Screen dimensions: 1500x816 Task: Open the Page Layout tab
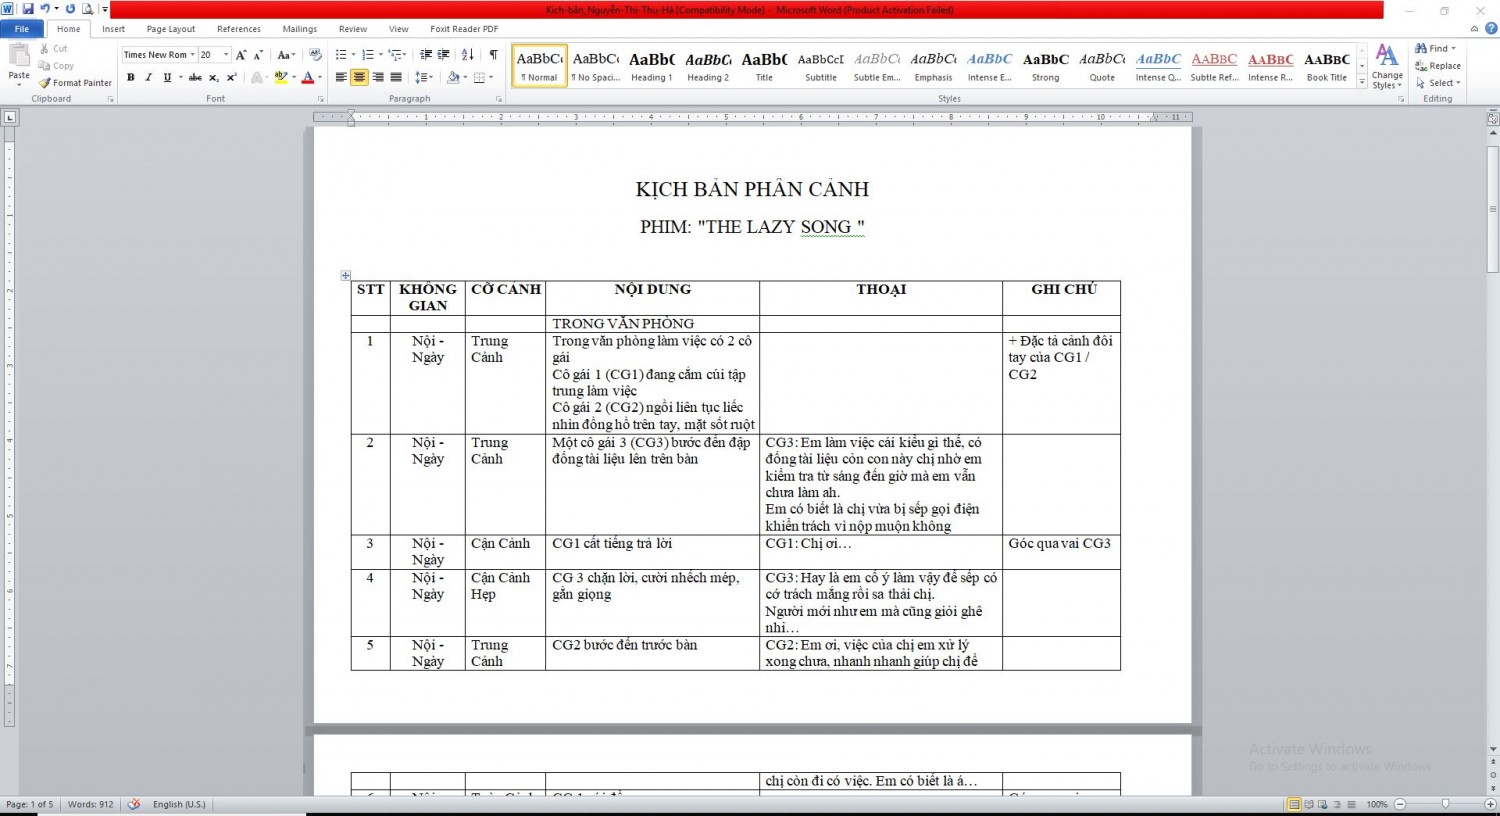point(171,29)
